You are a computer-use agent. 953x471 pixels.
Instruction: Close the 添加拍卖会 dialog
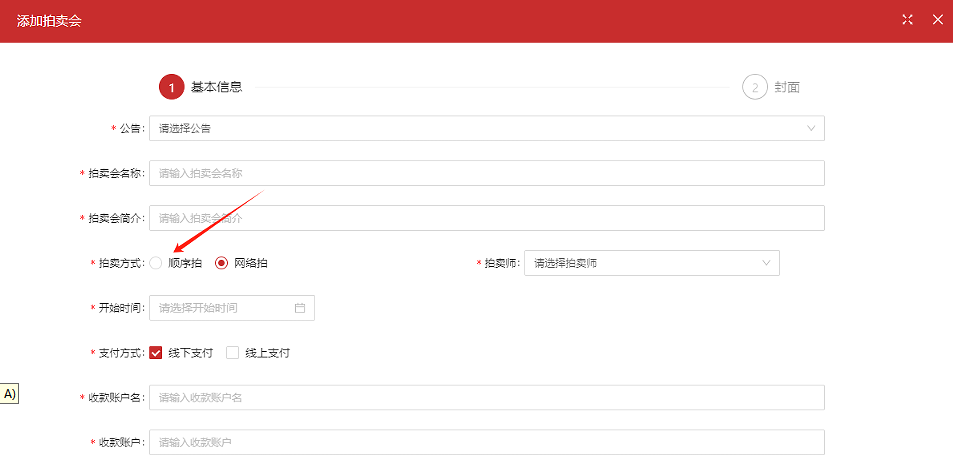pos(937,19)
